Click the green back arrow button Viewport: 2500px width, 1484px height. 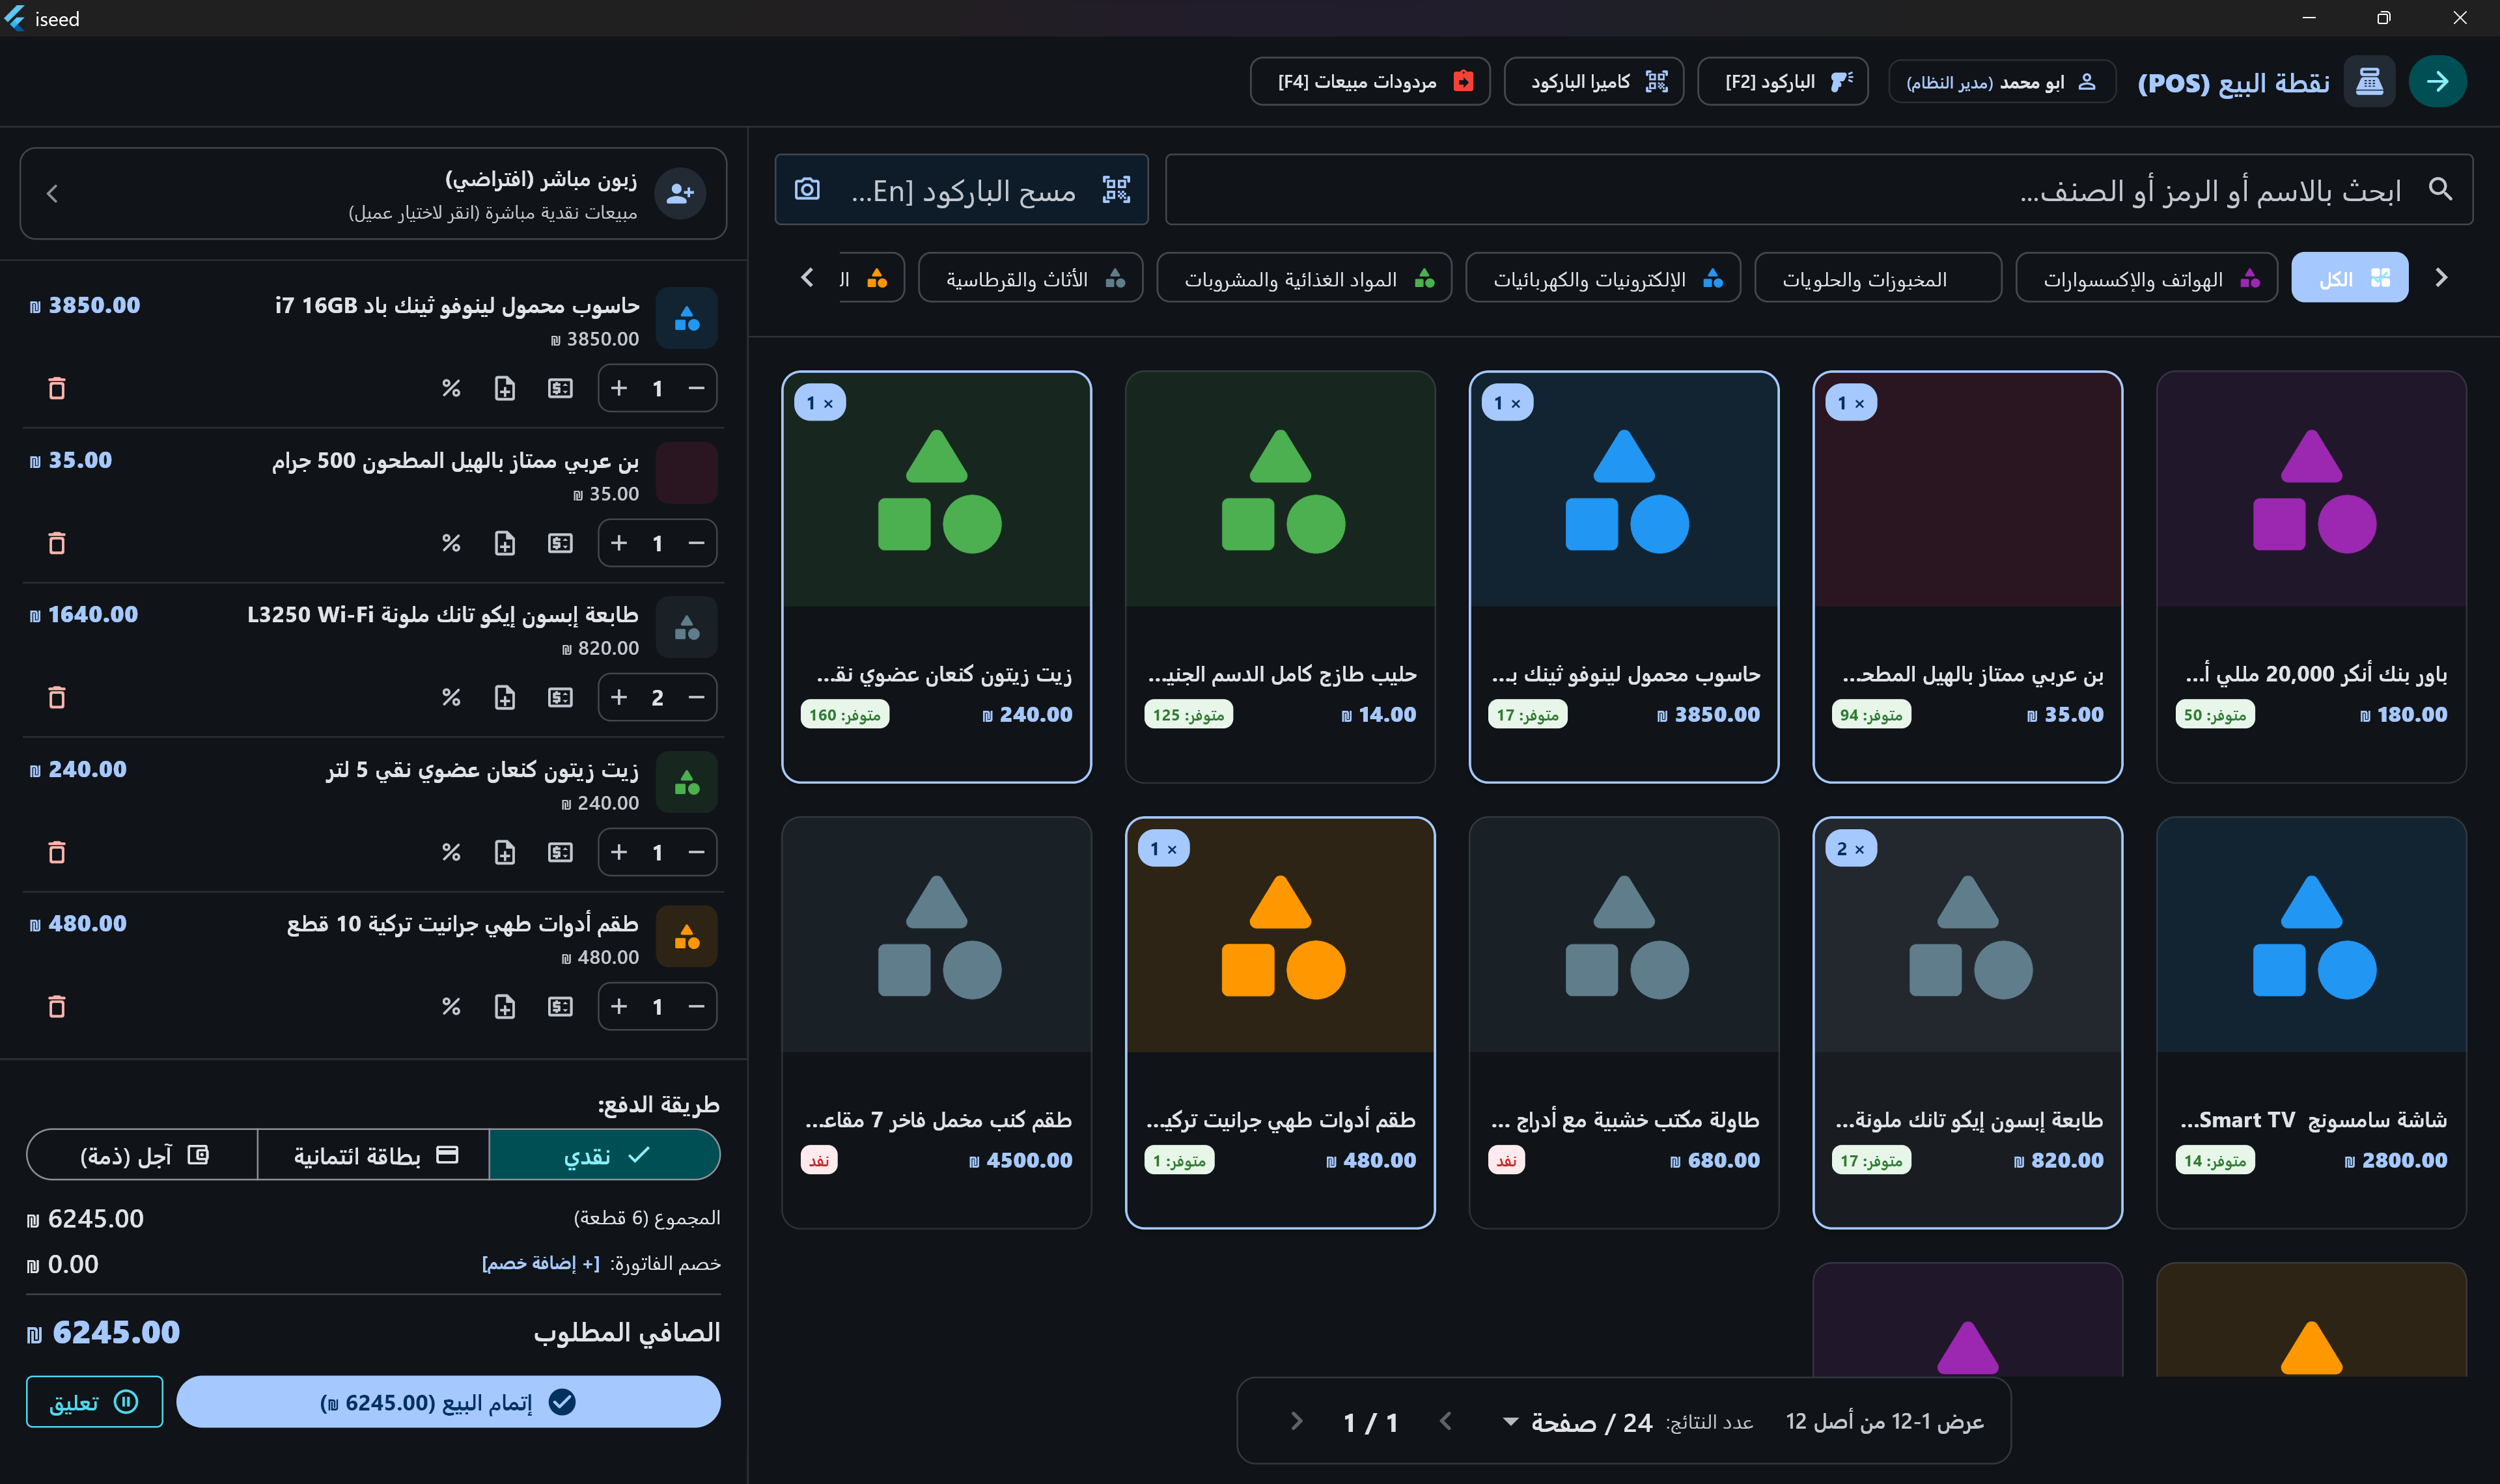coord(2437,81)
